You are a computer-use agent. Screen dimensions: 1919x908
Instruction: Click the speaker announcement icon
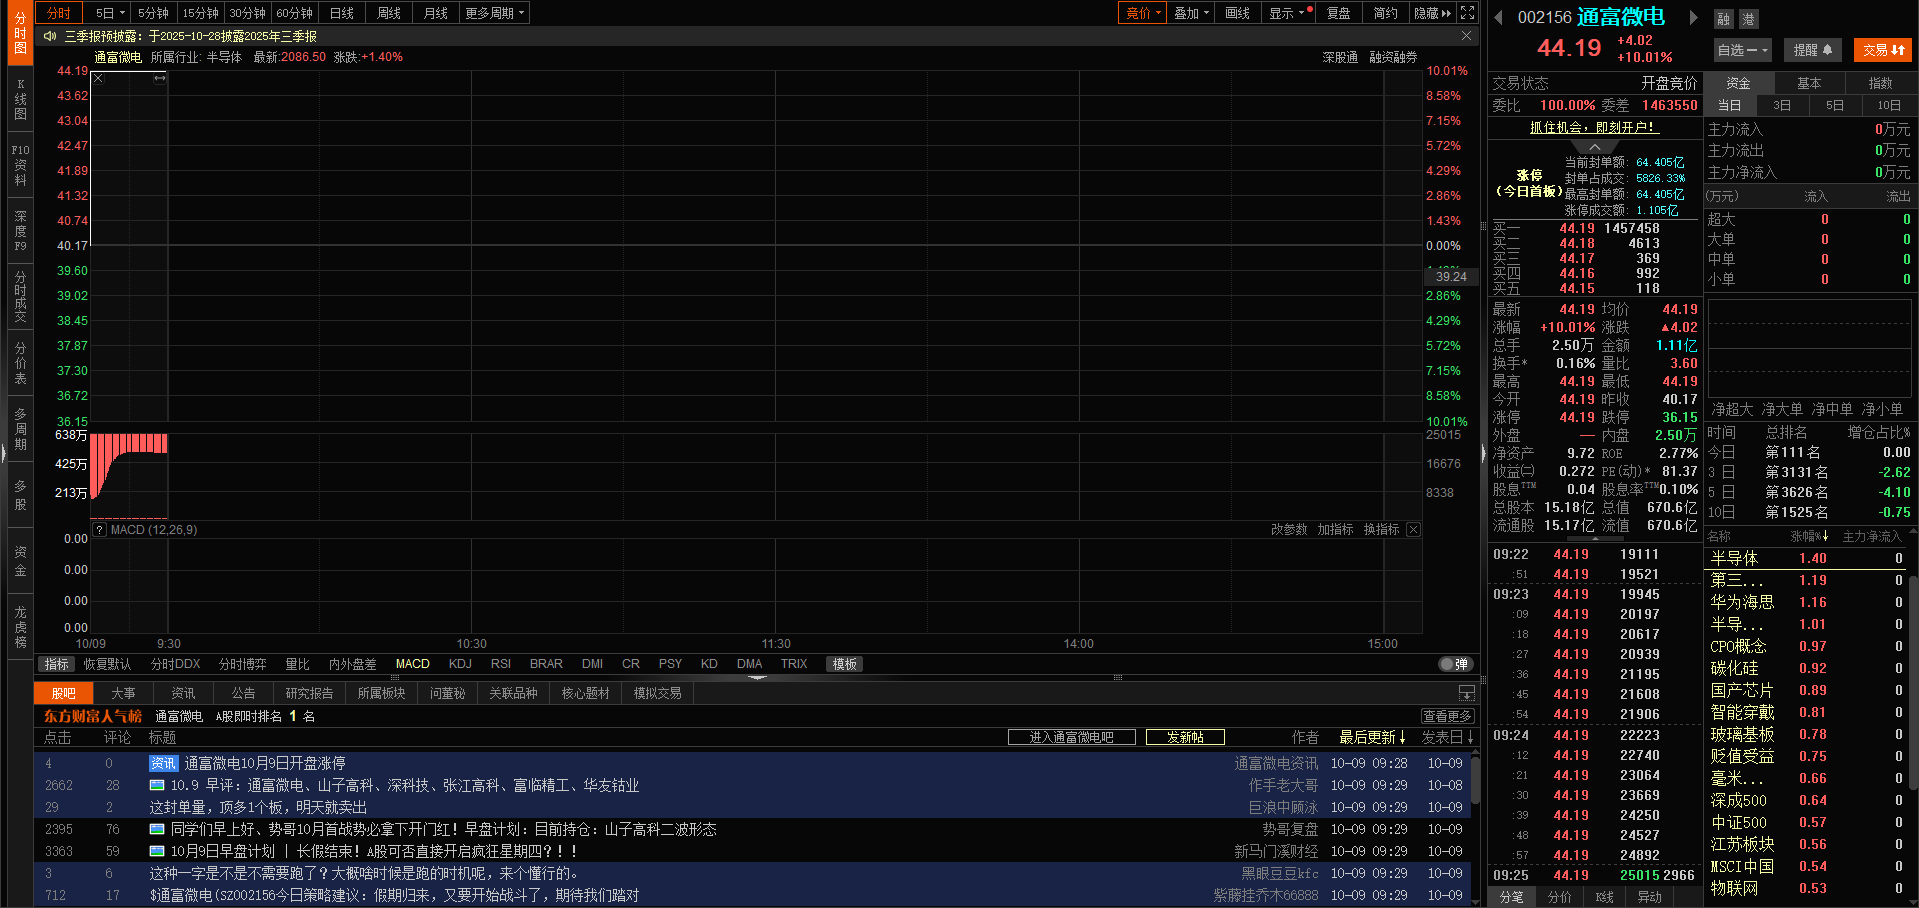[x=50, y=36]
